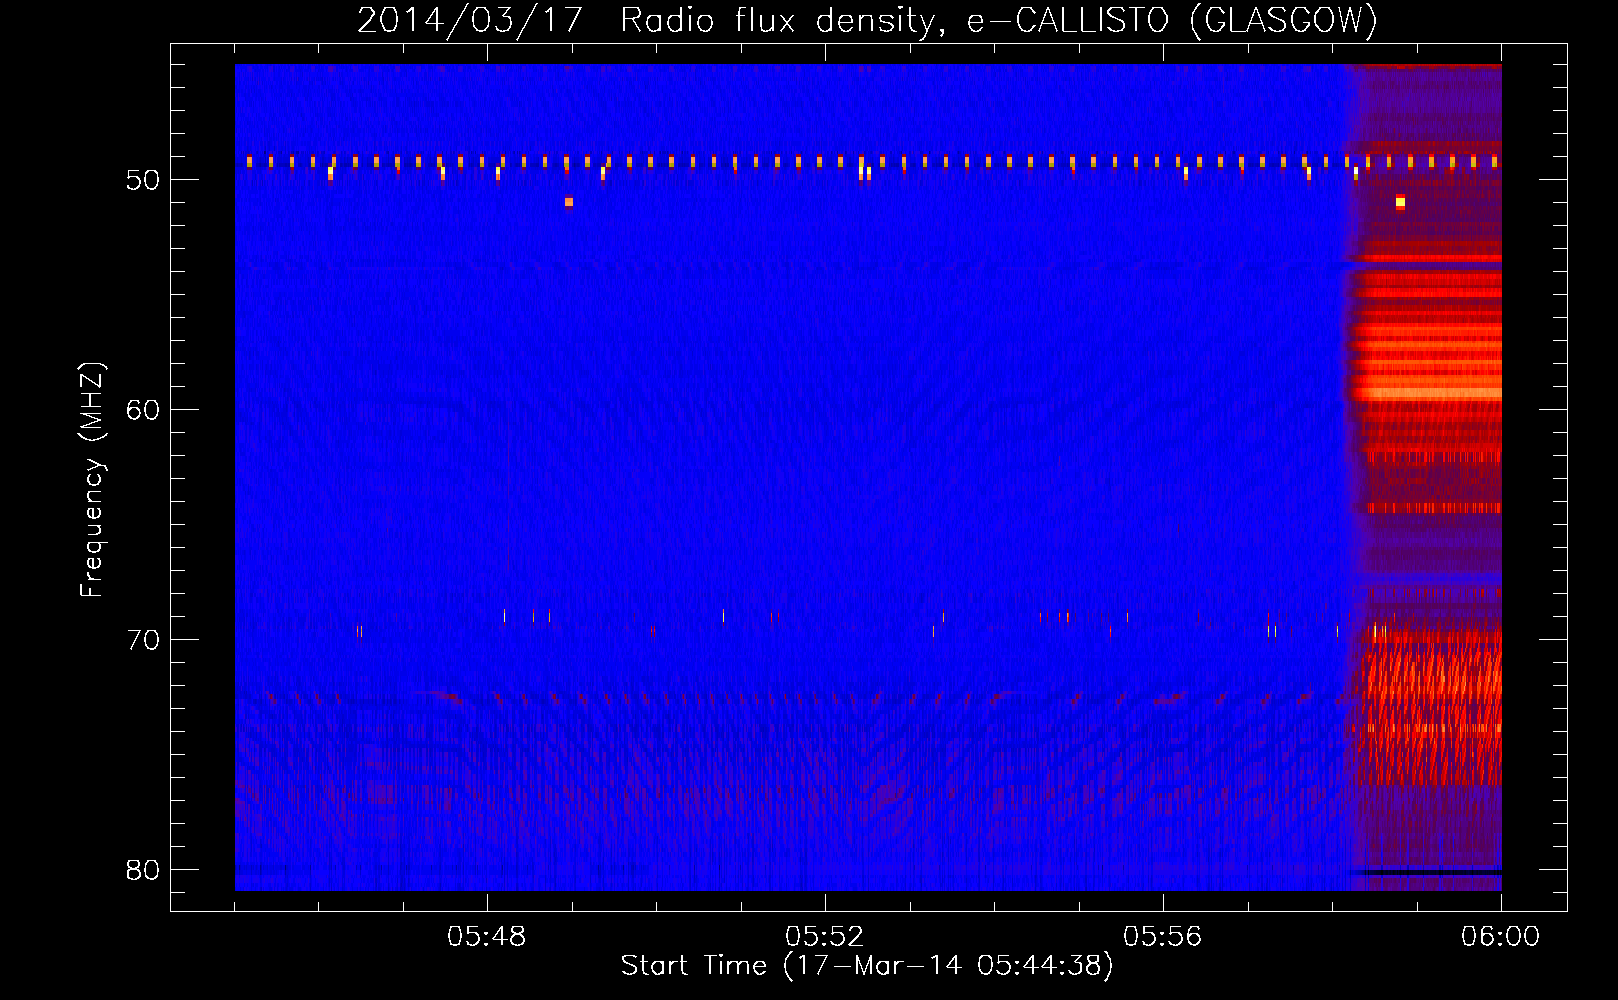
Task: Click the 05:56 time tick label
Action: point(1163,937)
